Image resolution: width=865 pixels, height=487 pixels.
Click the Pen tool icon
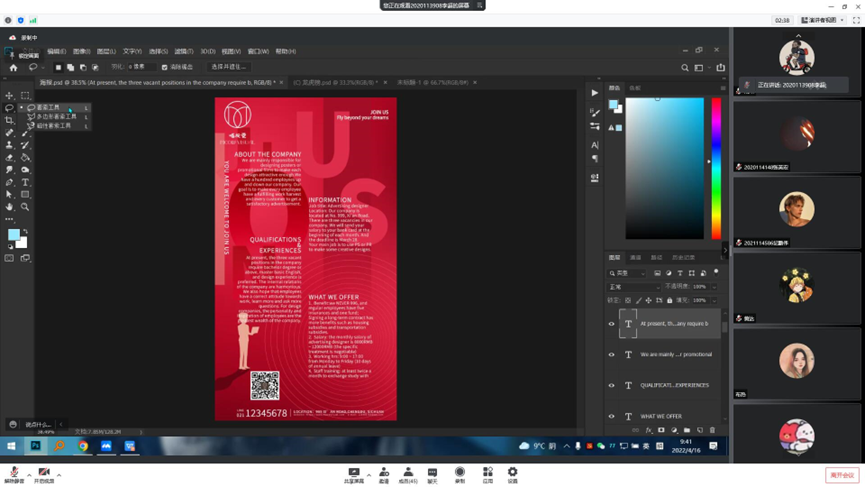[x=10, y=183]
